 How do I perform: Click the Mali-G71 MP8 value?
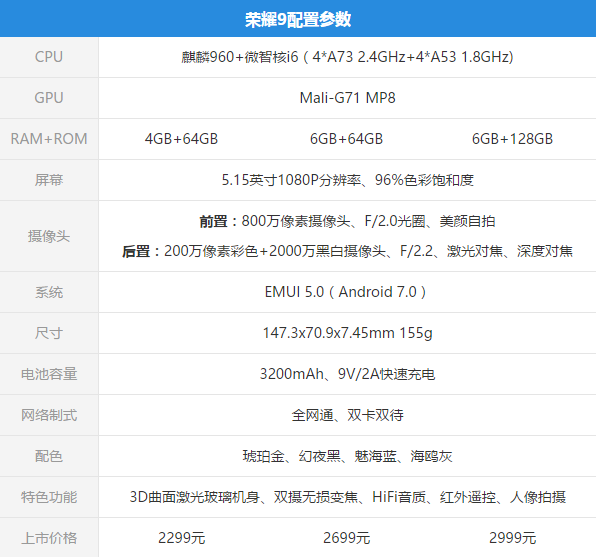click(x=347, y=98)
